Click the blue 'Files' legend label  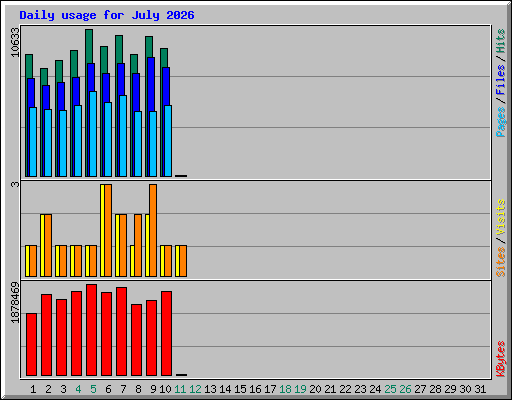point(500,80)
